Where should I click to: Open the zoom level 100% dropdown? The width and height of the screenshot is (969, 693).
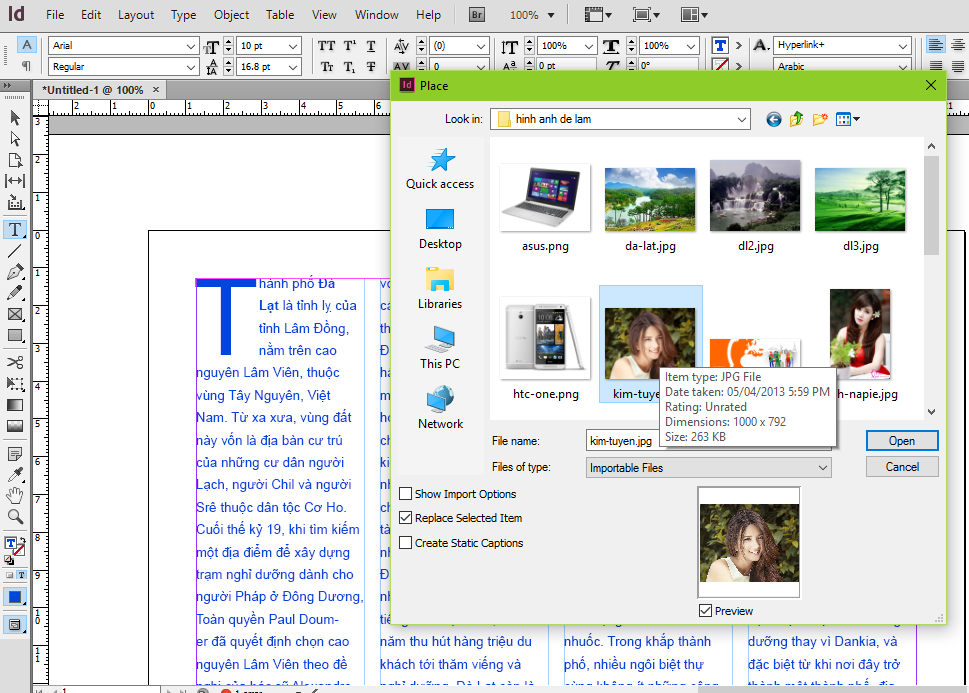click(551, 15)
